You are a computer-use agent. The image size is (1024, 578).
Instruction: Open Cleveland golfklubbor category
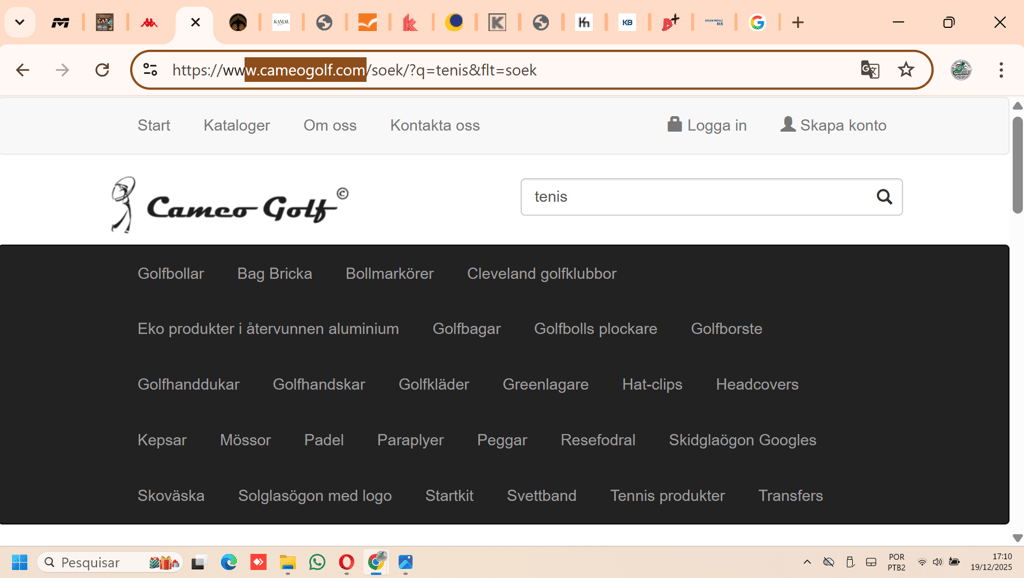541,274
